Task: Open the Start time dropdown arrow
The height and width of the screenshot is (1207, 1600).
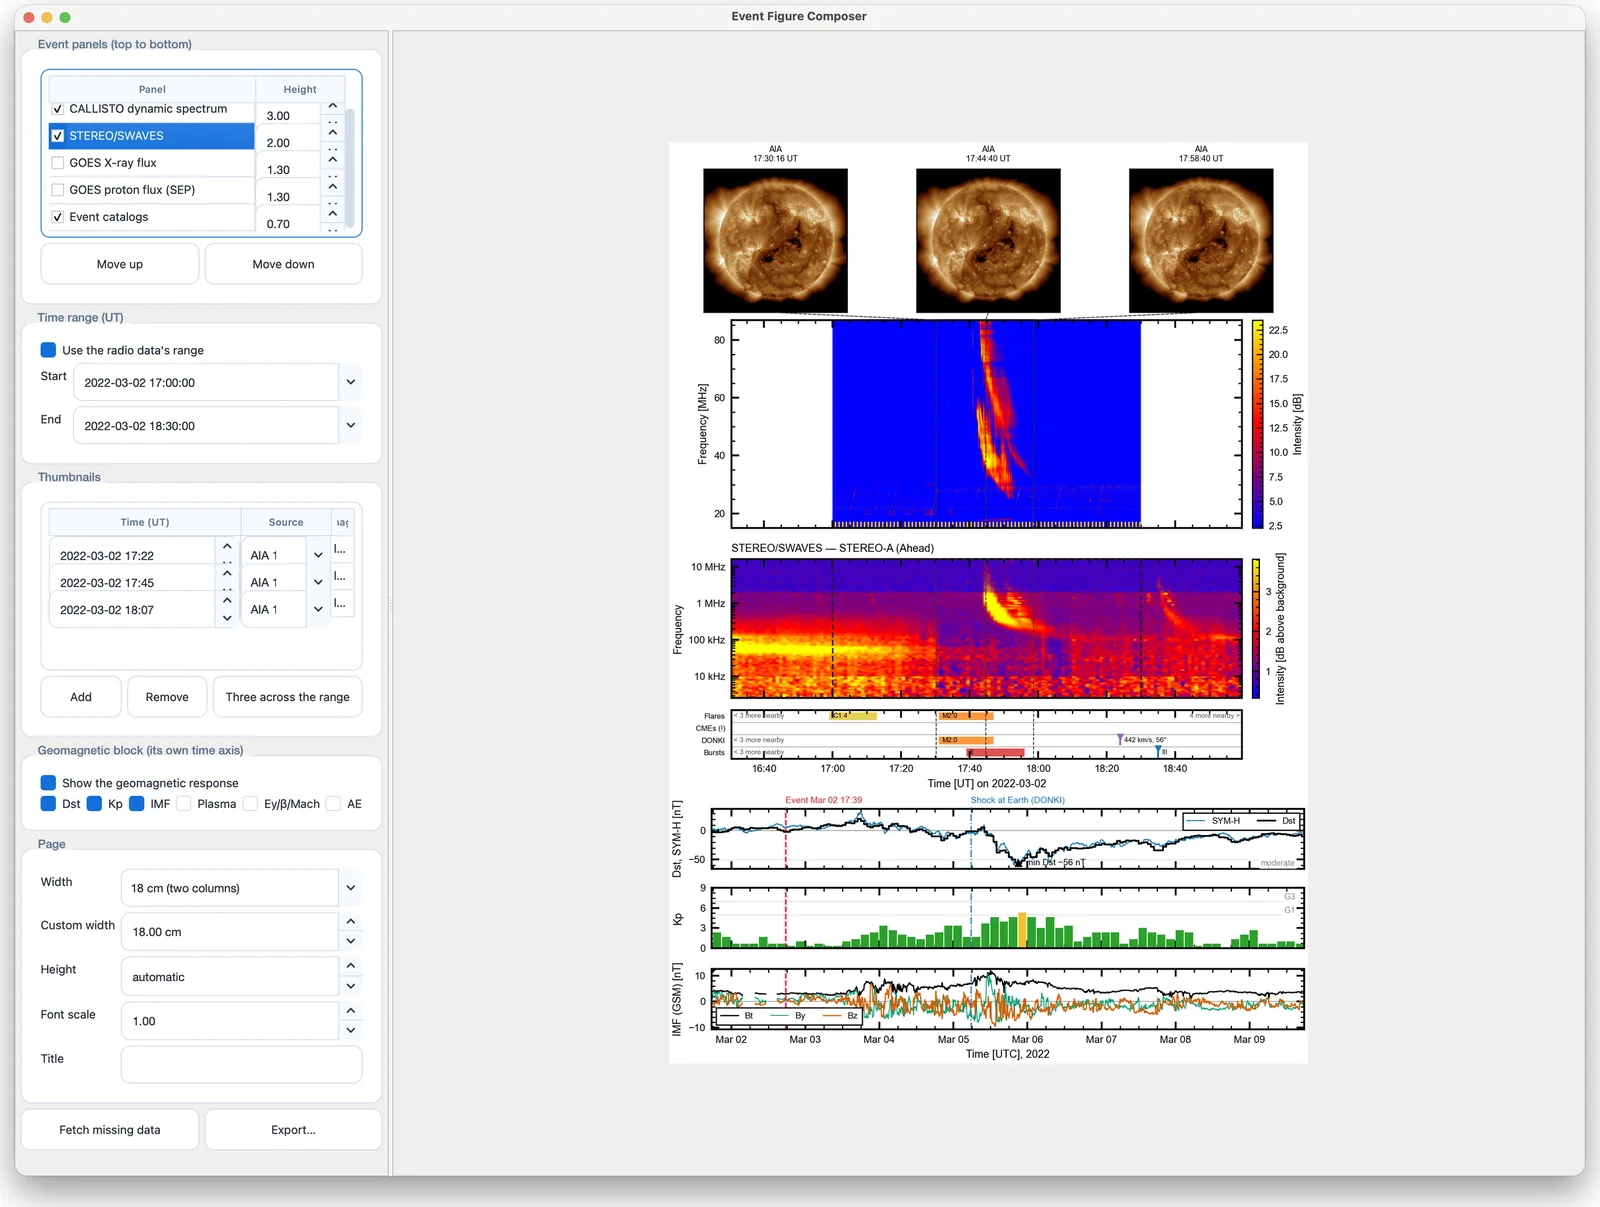Action: [351, 382]
